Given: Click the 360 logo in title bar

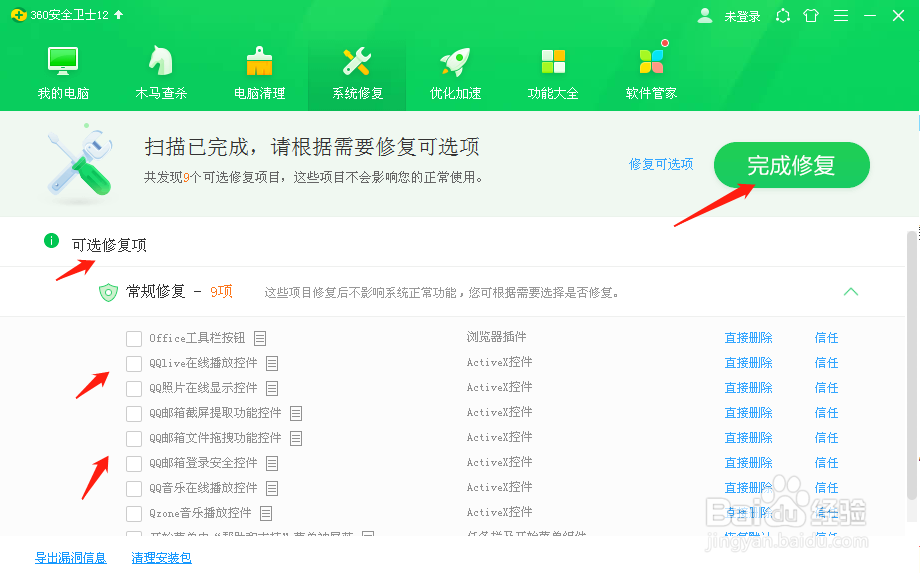Looking at the screenshot, I should (18, 15).
